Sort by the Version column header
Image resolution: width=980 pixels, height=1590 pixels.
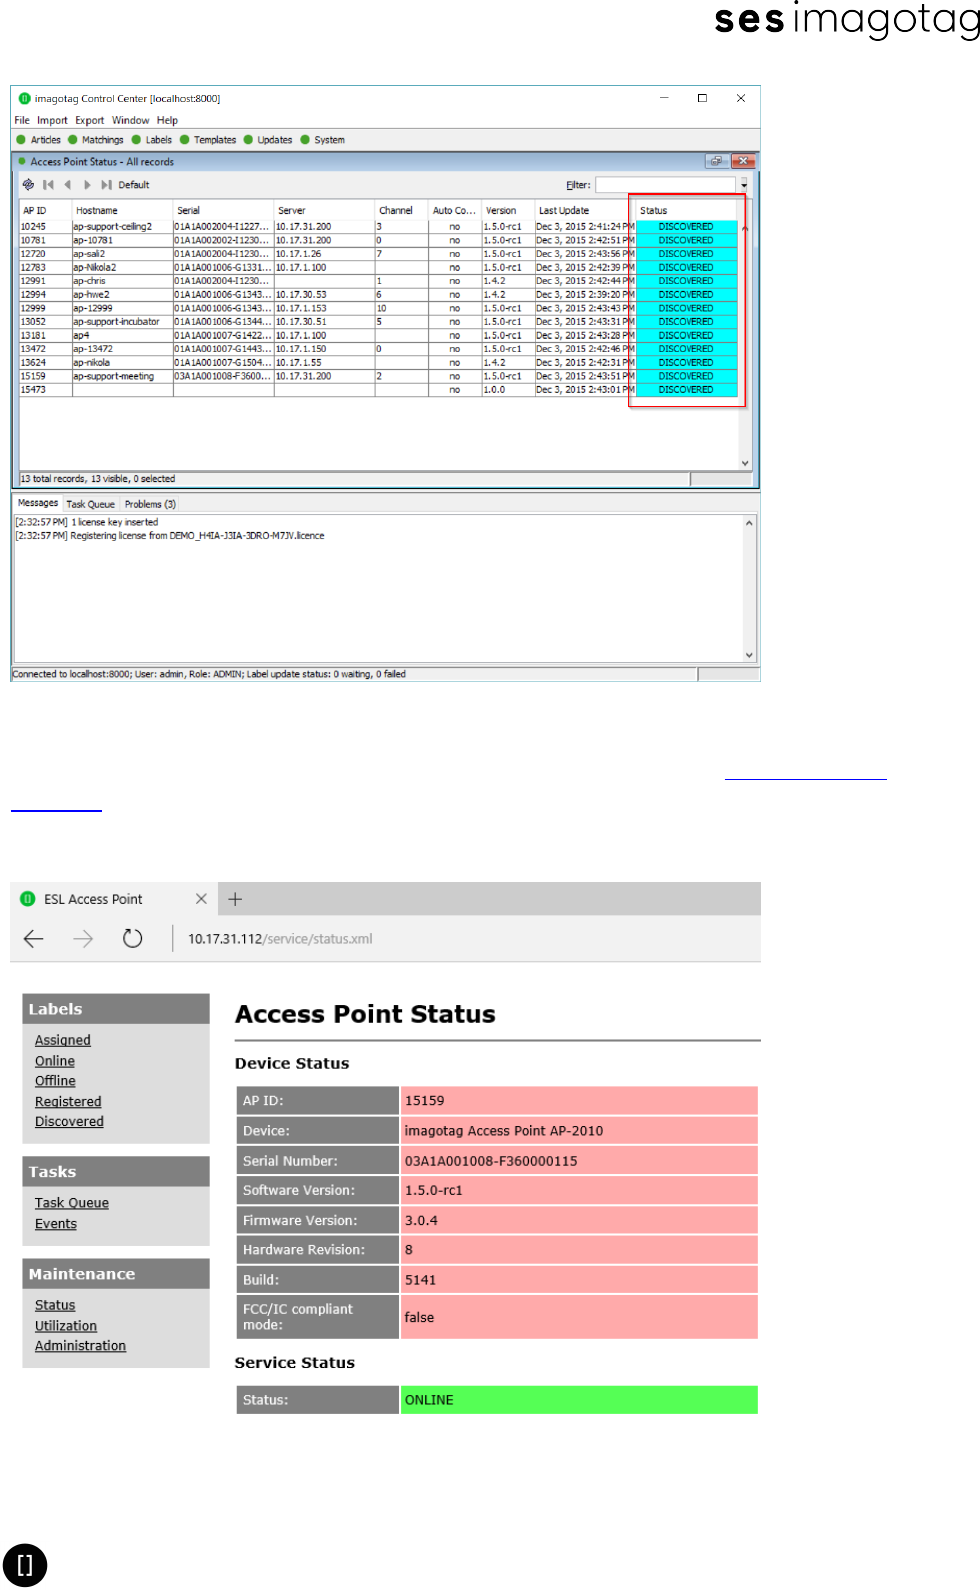point(508,211)
